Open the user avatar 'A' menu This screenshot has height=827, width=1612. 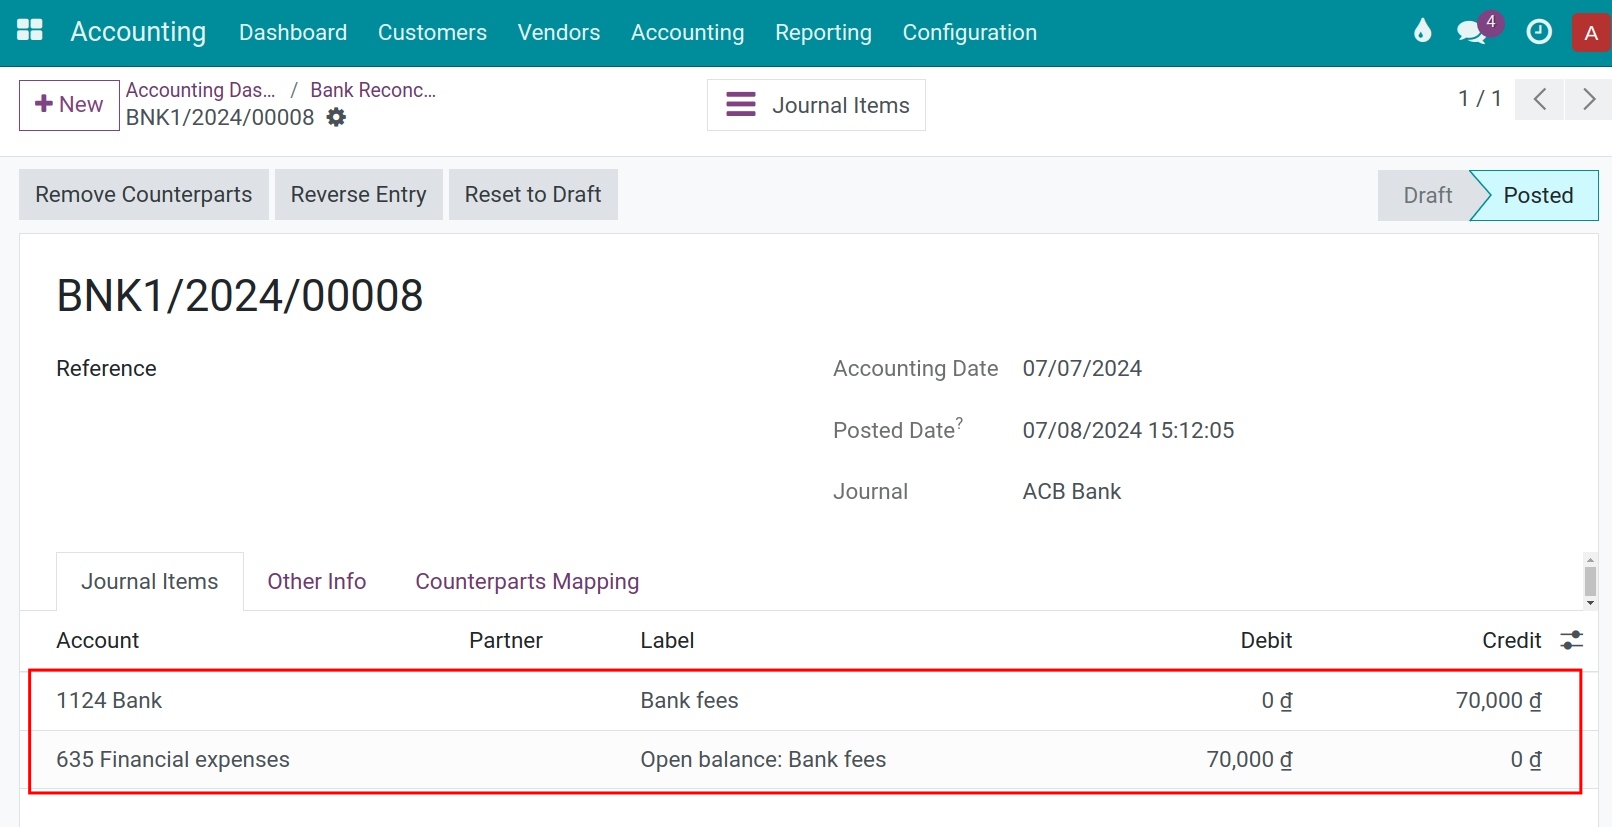(x=1591, y=32)
